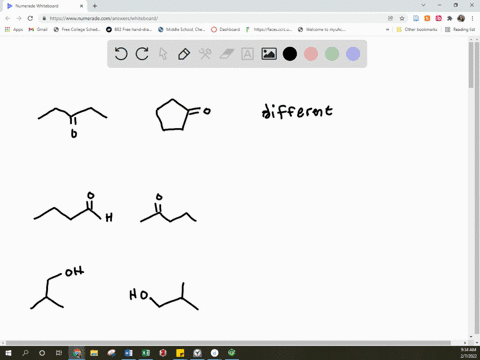Click the share page icon in address bar

pos(390,18)
